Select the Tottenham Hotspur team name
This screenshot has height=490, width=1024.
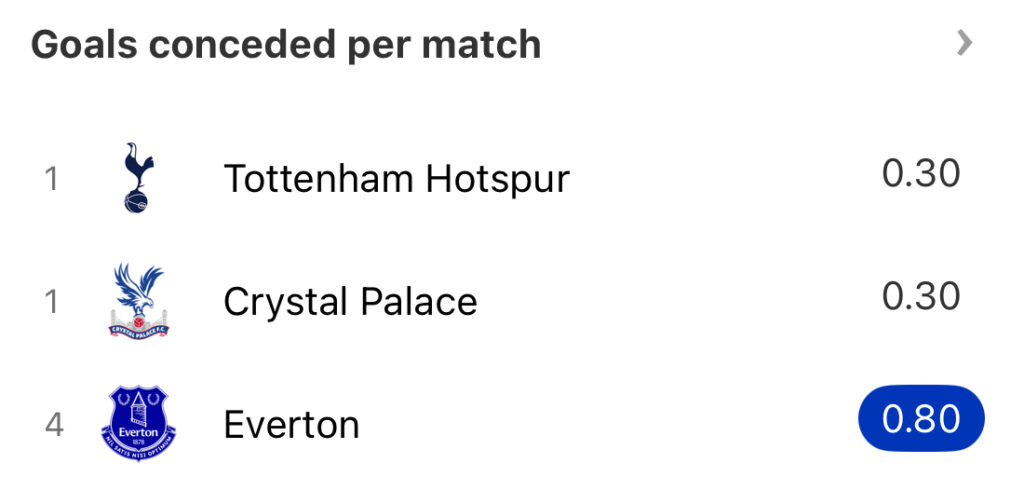tap(396, 178)
